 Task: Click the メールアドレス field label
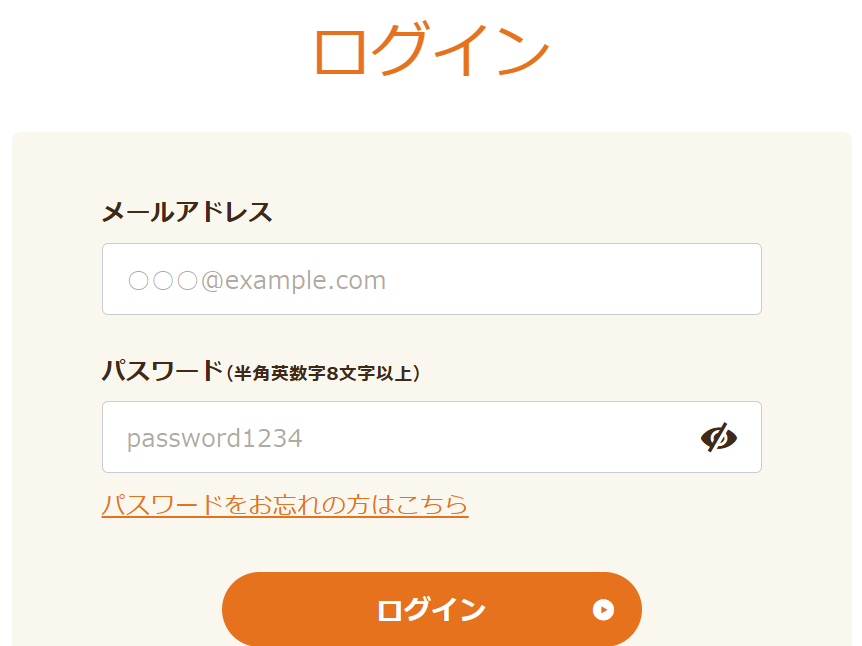tap(187, 212)
